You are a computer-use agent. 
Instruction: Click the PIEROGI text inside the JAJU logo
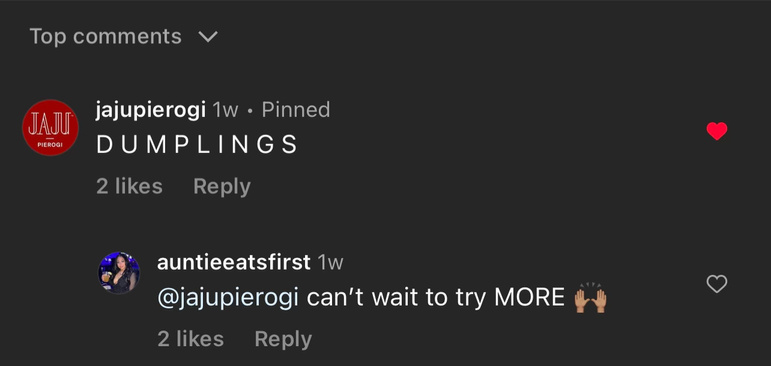tap(50, 146)
